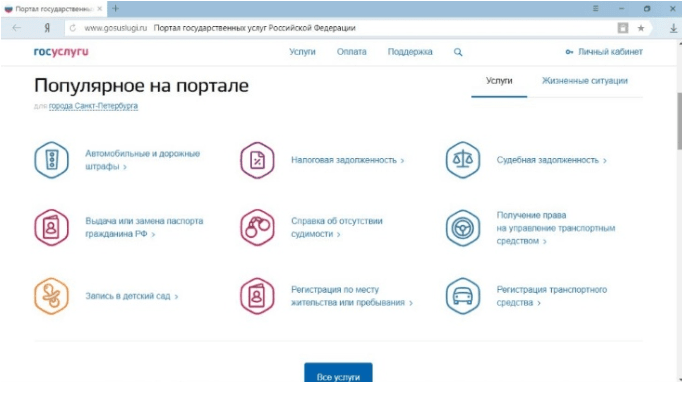
Task: Open Личный кабинет link
Action: click(610, 52)
